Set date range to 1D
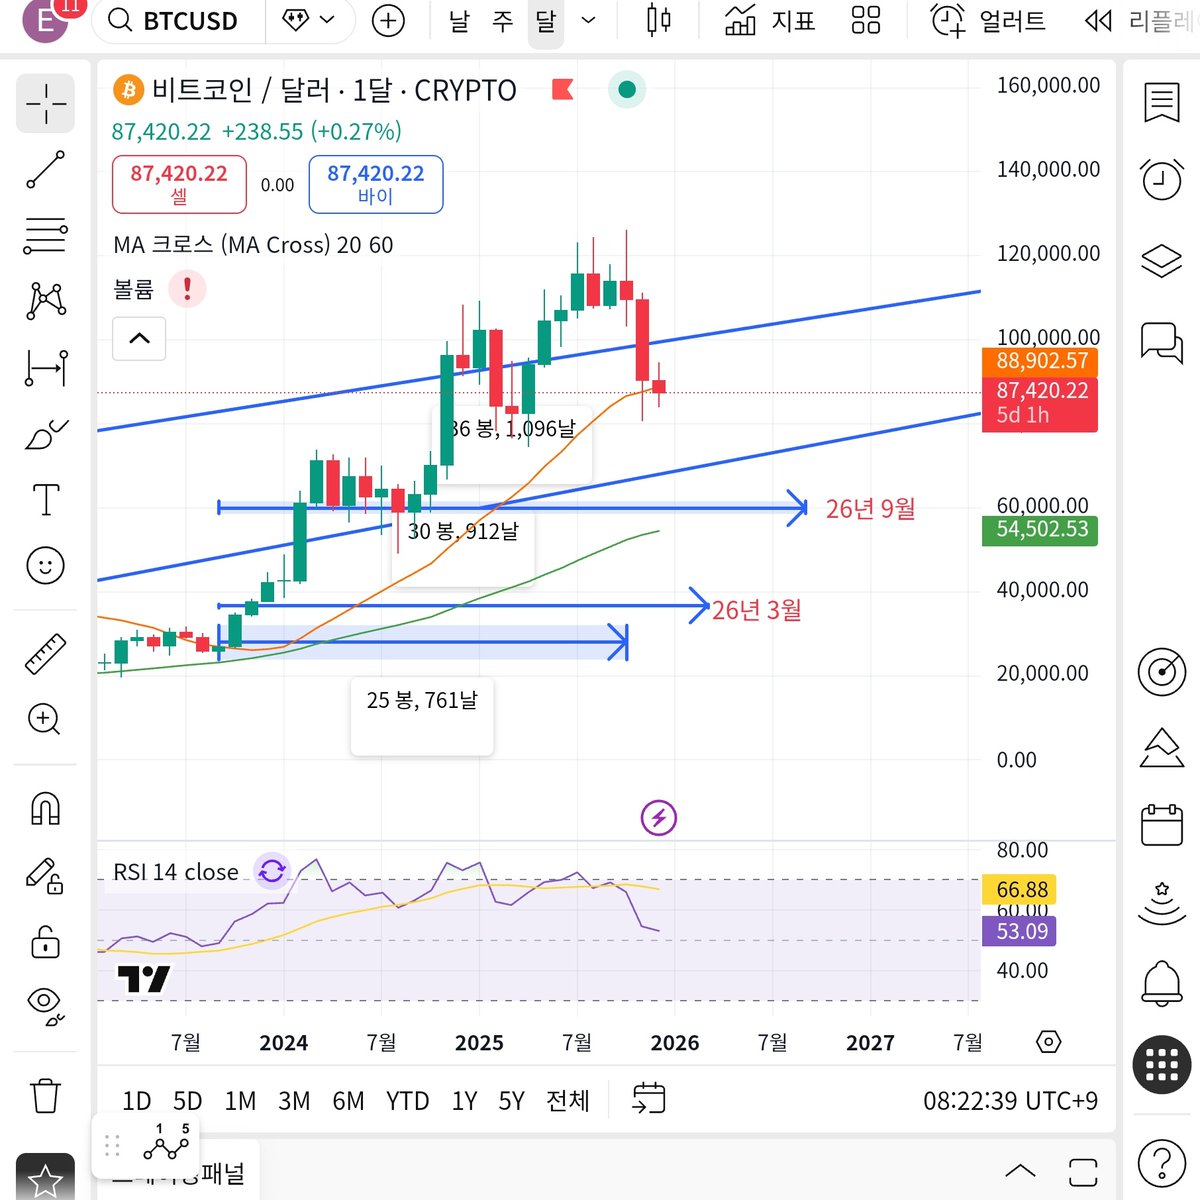 click(136, 1101)
